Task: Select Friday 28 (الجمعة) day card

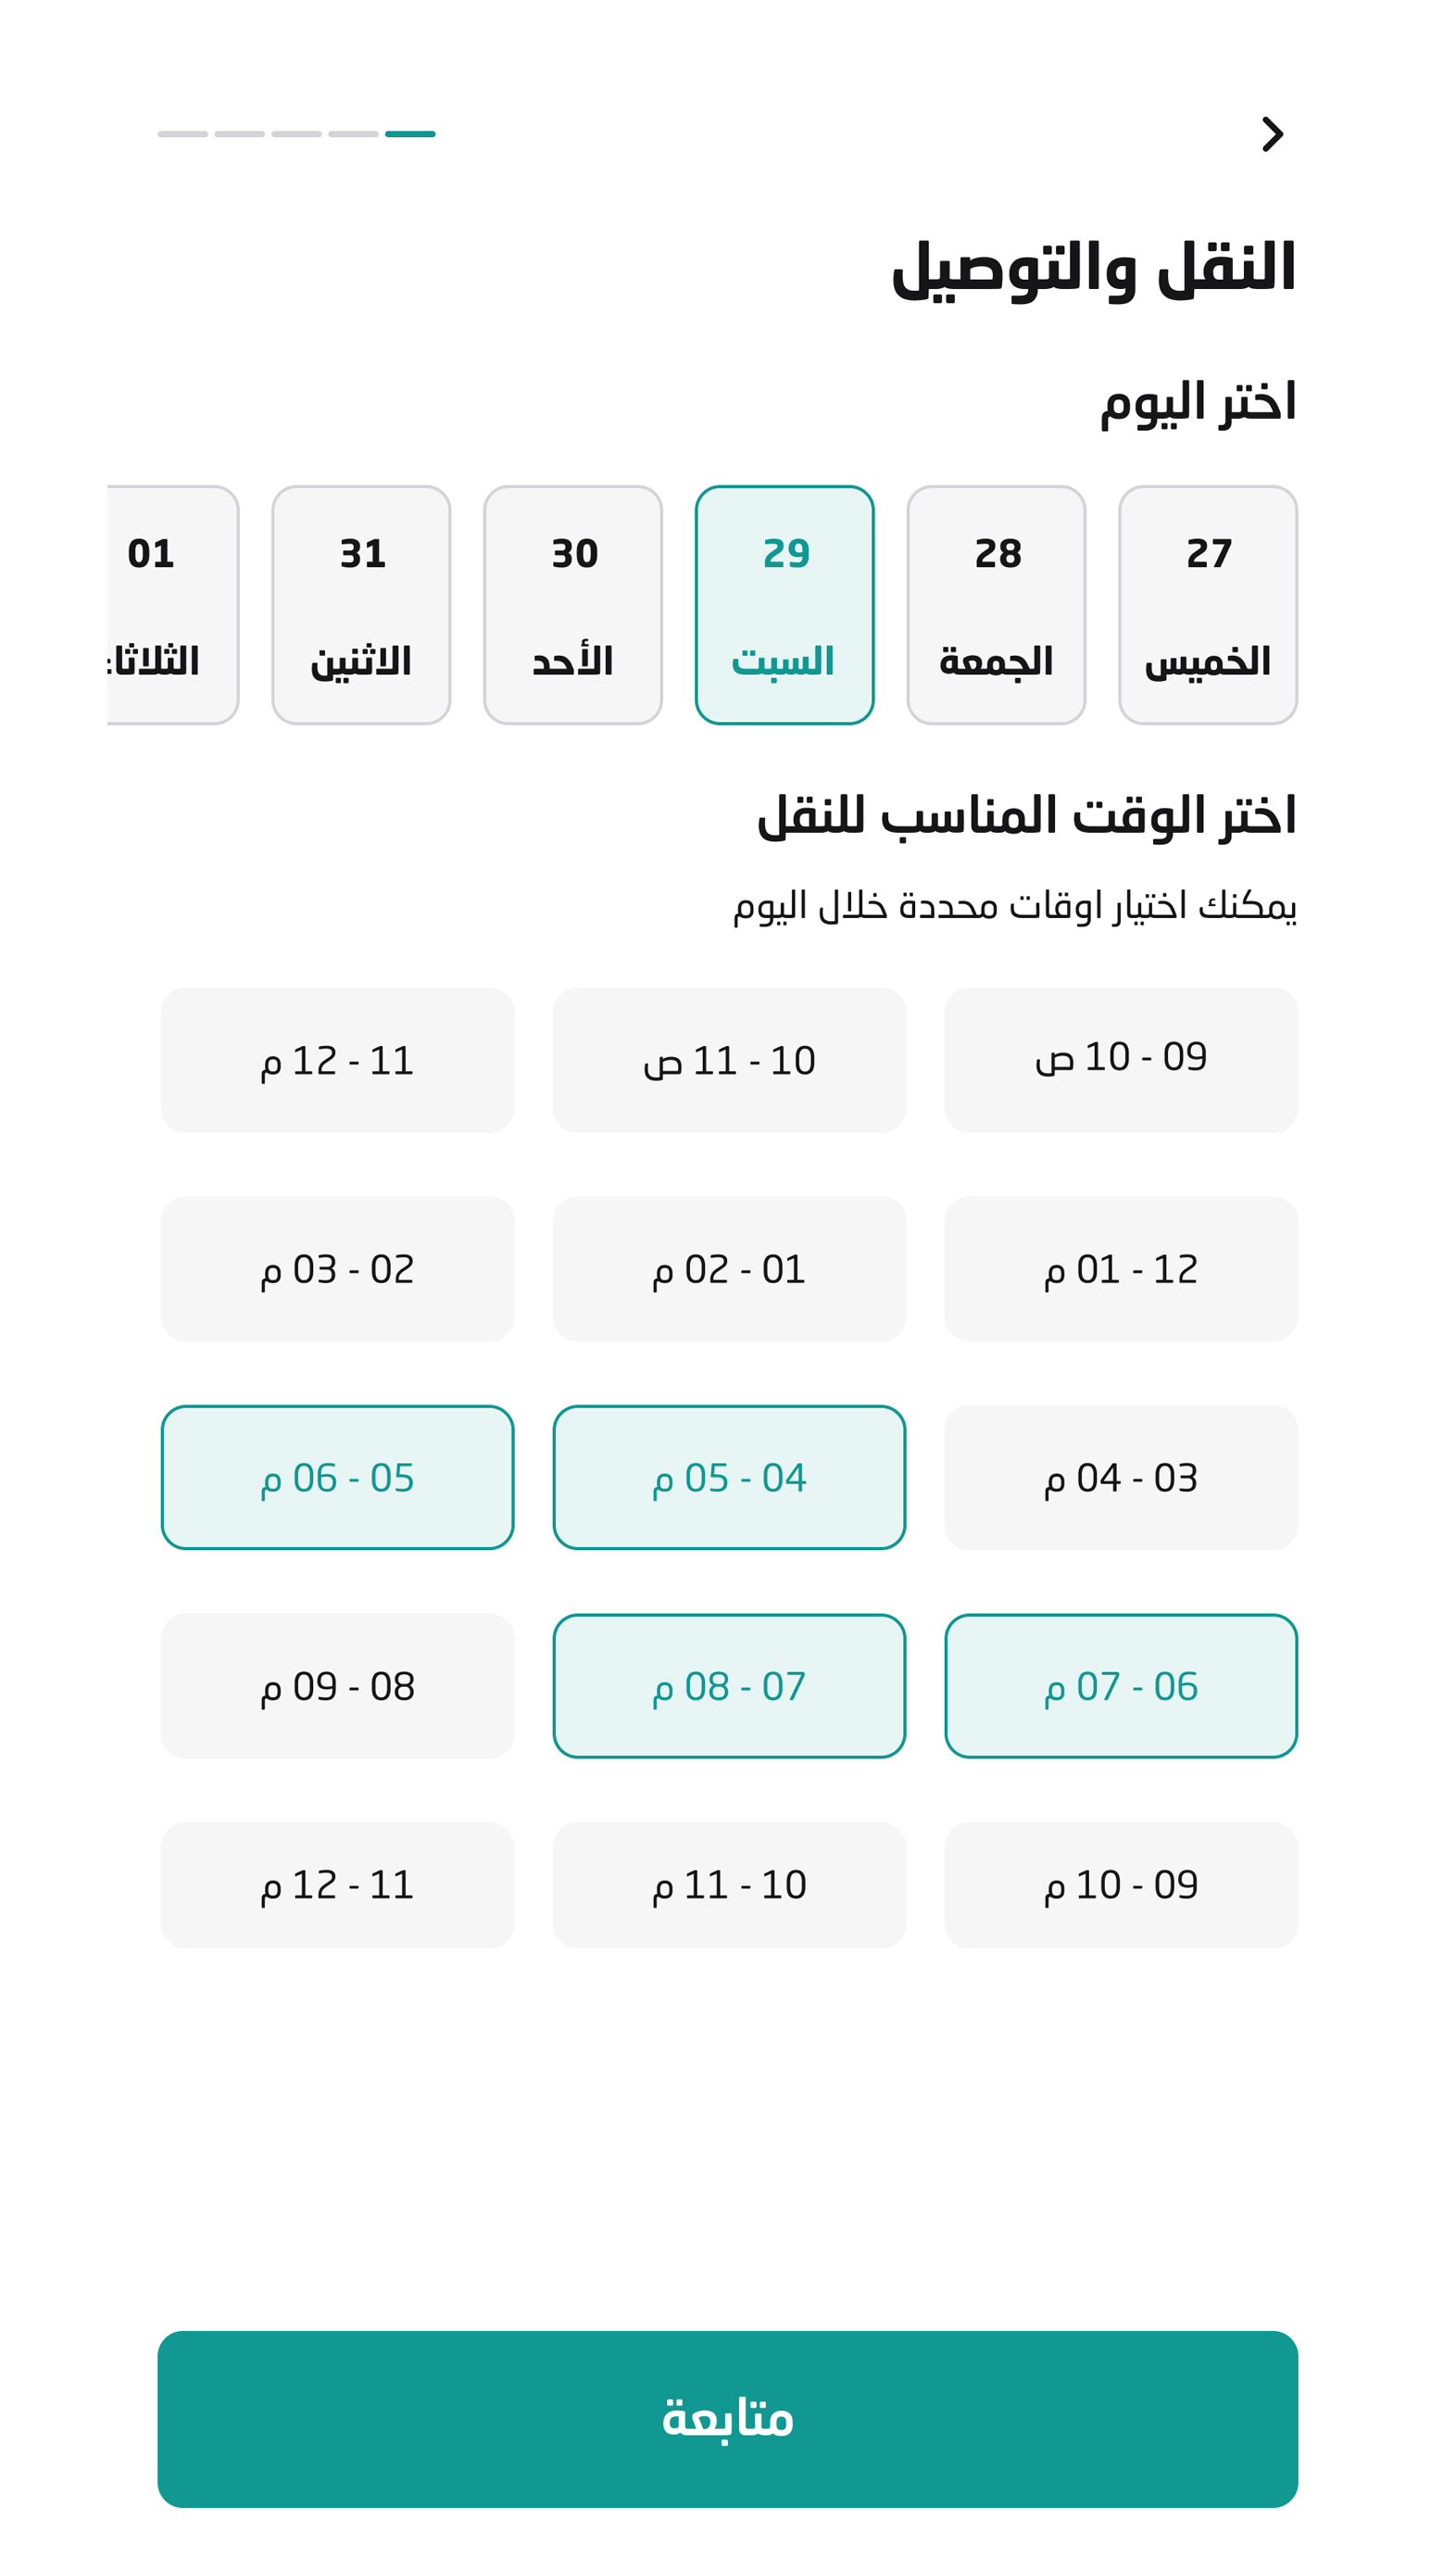Action: pos(996,604)
